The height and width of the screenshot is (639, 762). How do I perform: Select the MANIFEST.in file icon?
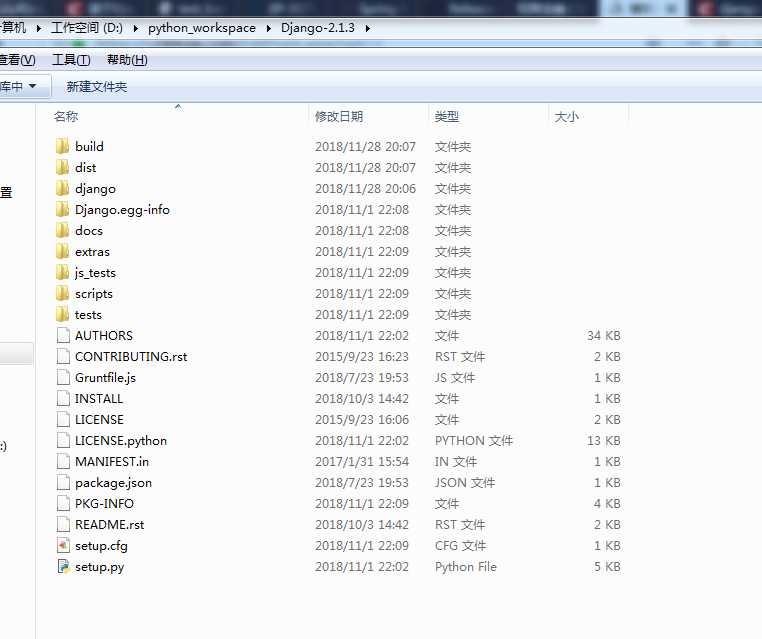point(63,461)
